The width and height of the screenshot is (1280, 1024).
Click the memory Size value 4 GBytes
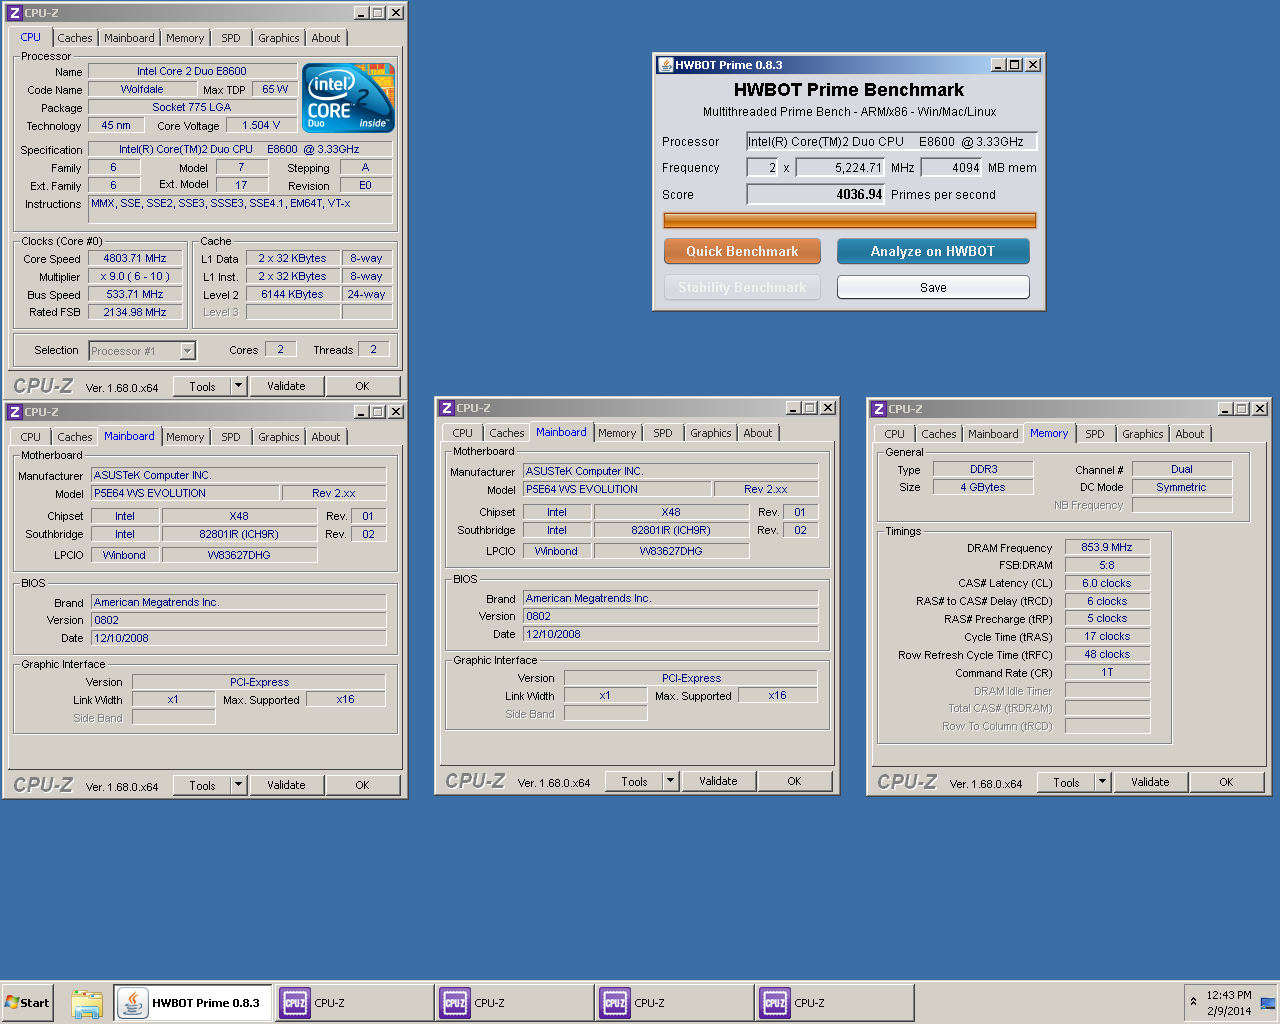point(983,487)
